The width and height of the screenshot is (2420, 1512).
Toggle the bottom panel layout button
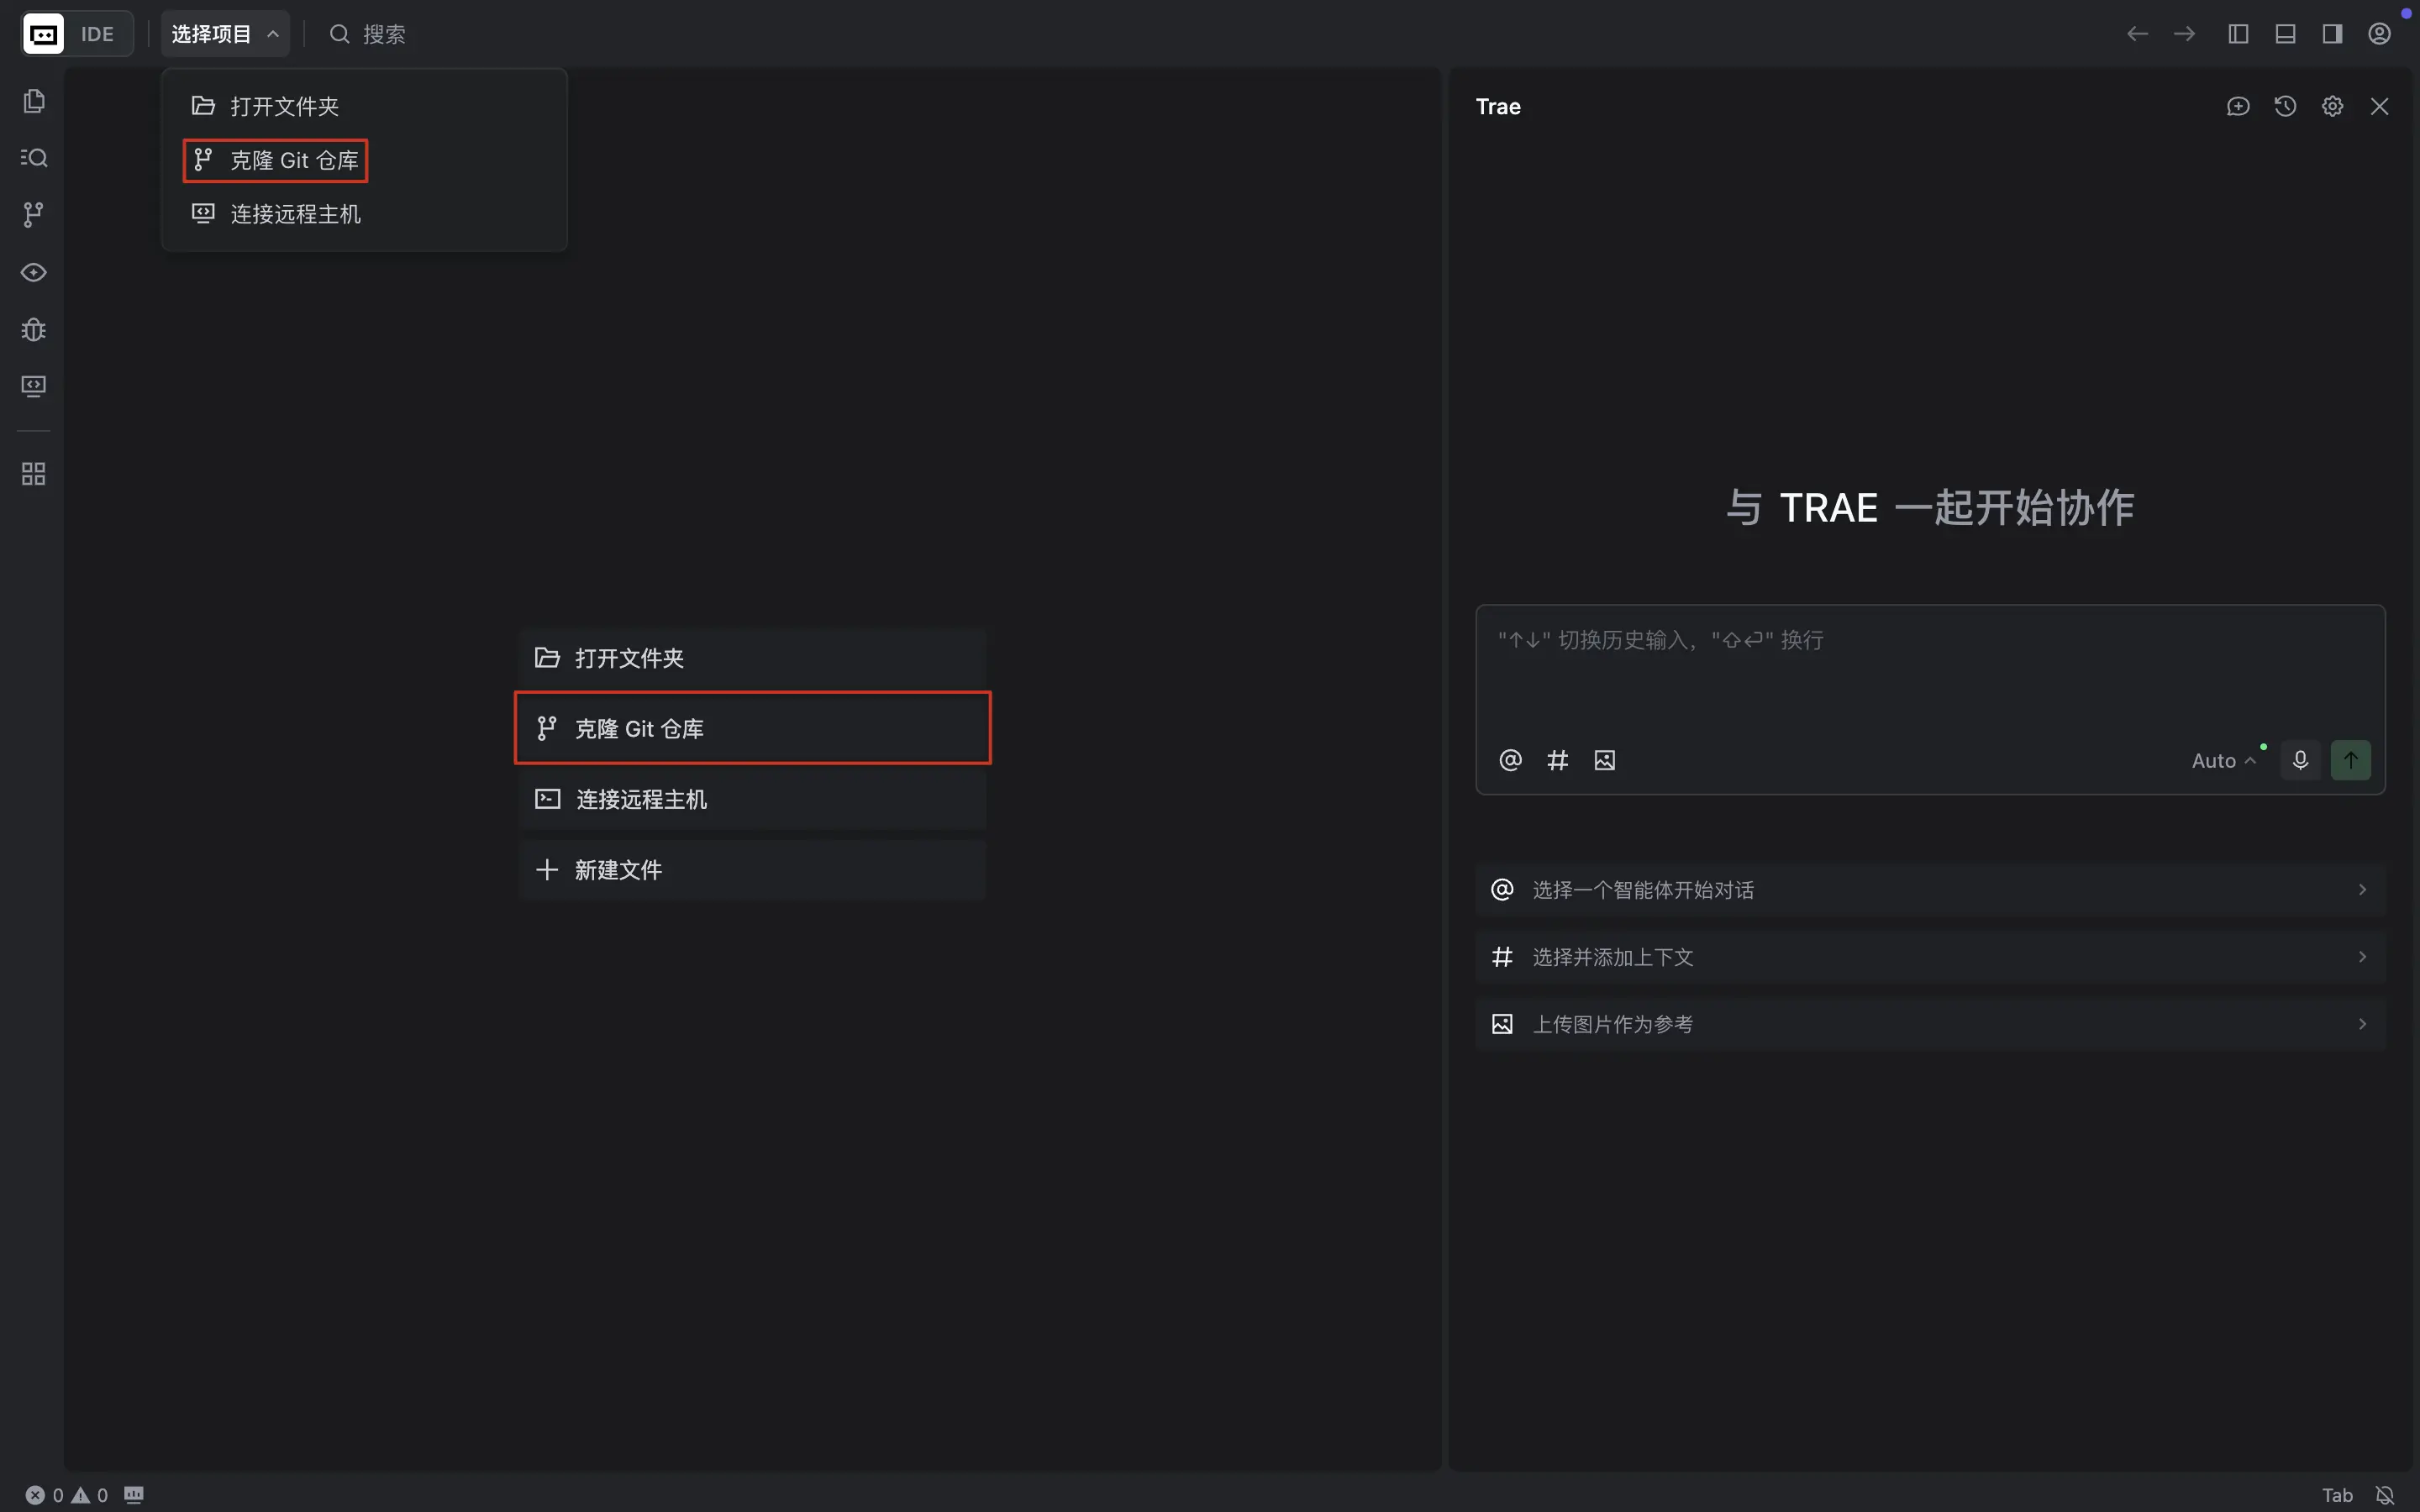[2284, 33]
